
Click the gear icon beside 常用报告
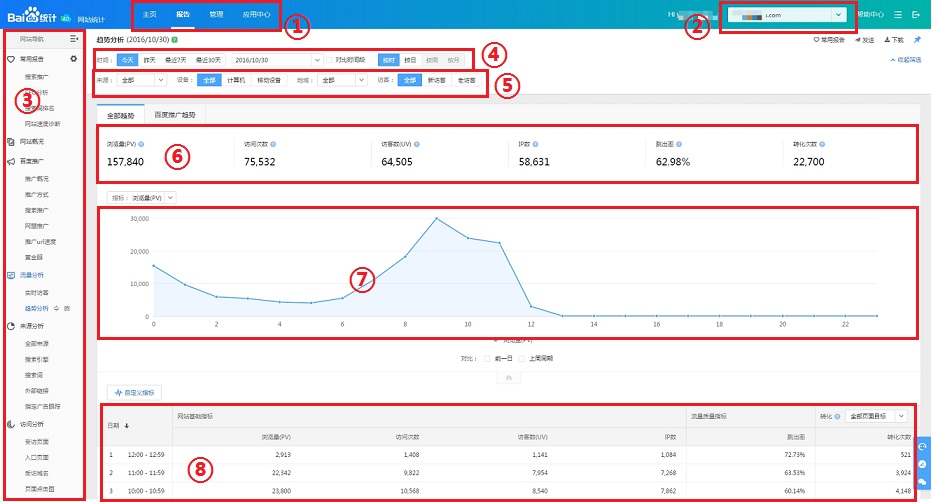(x=73, y=60)
